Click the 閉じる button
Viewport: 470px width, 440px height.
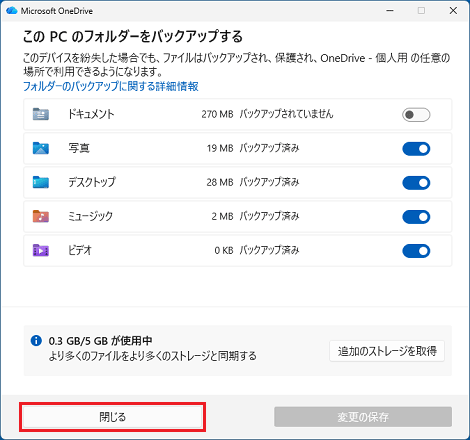click(112, 417)
